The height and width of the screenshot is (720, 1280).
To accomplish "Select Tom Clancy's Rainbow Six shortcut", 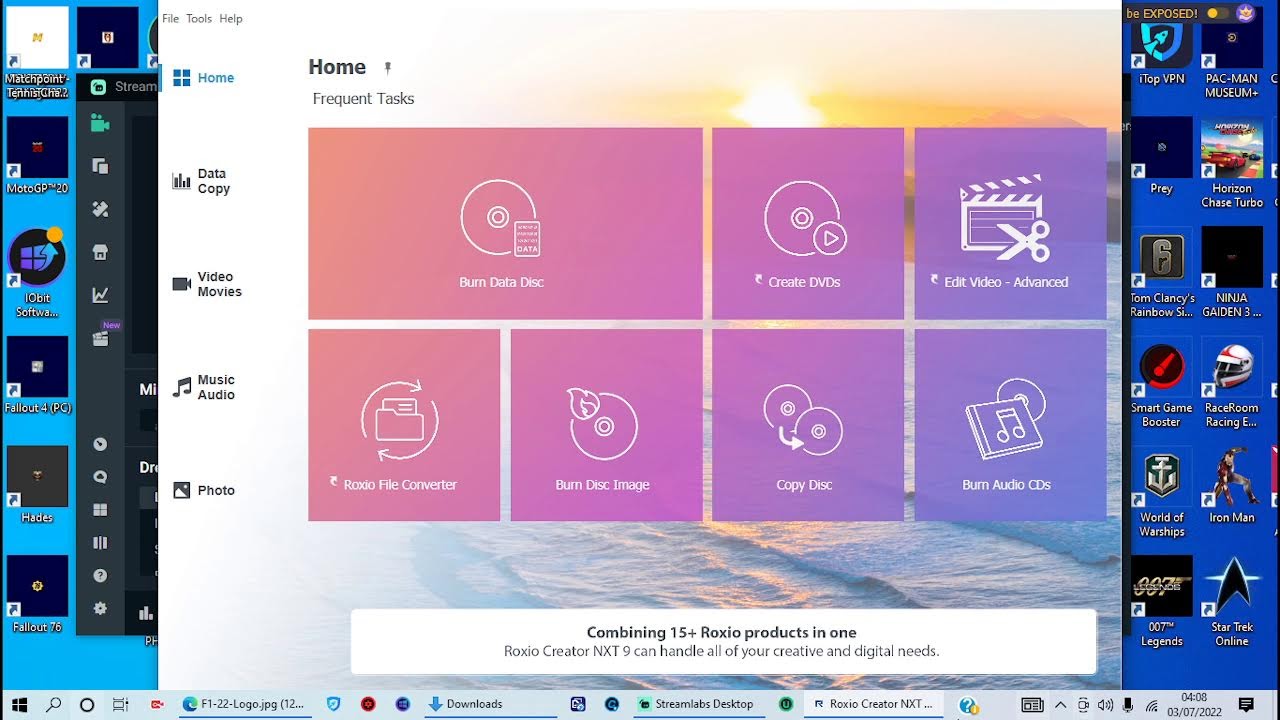I will [1161, 272].
